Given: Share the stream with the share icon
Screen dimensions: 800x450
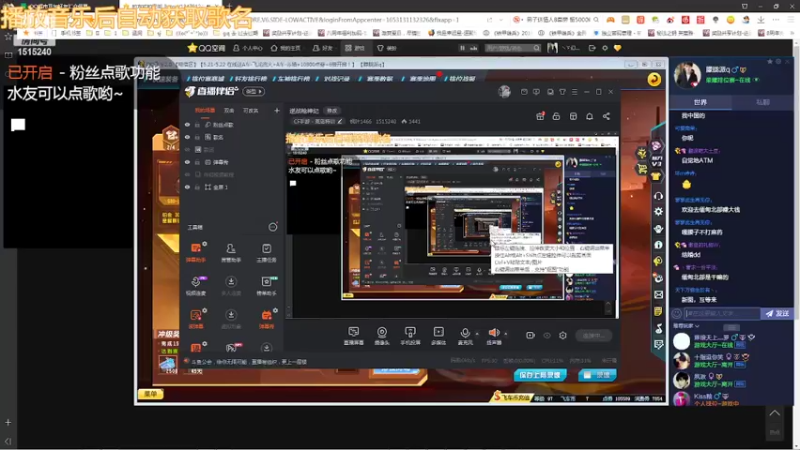Looking at the screenshot, I should pyautogui.click(x=606, y=116).
